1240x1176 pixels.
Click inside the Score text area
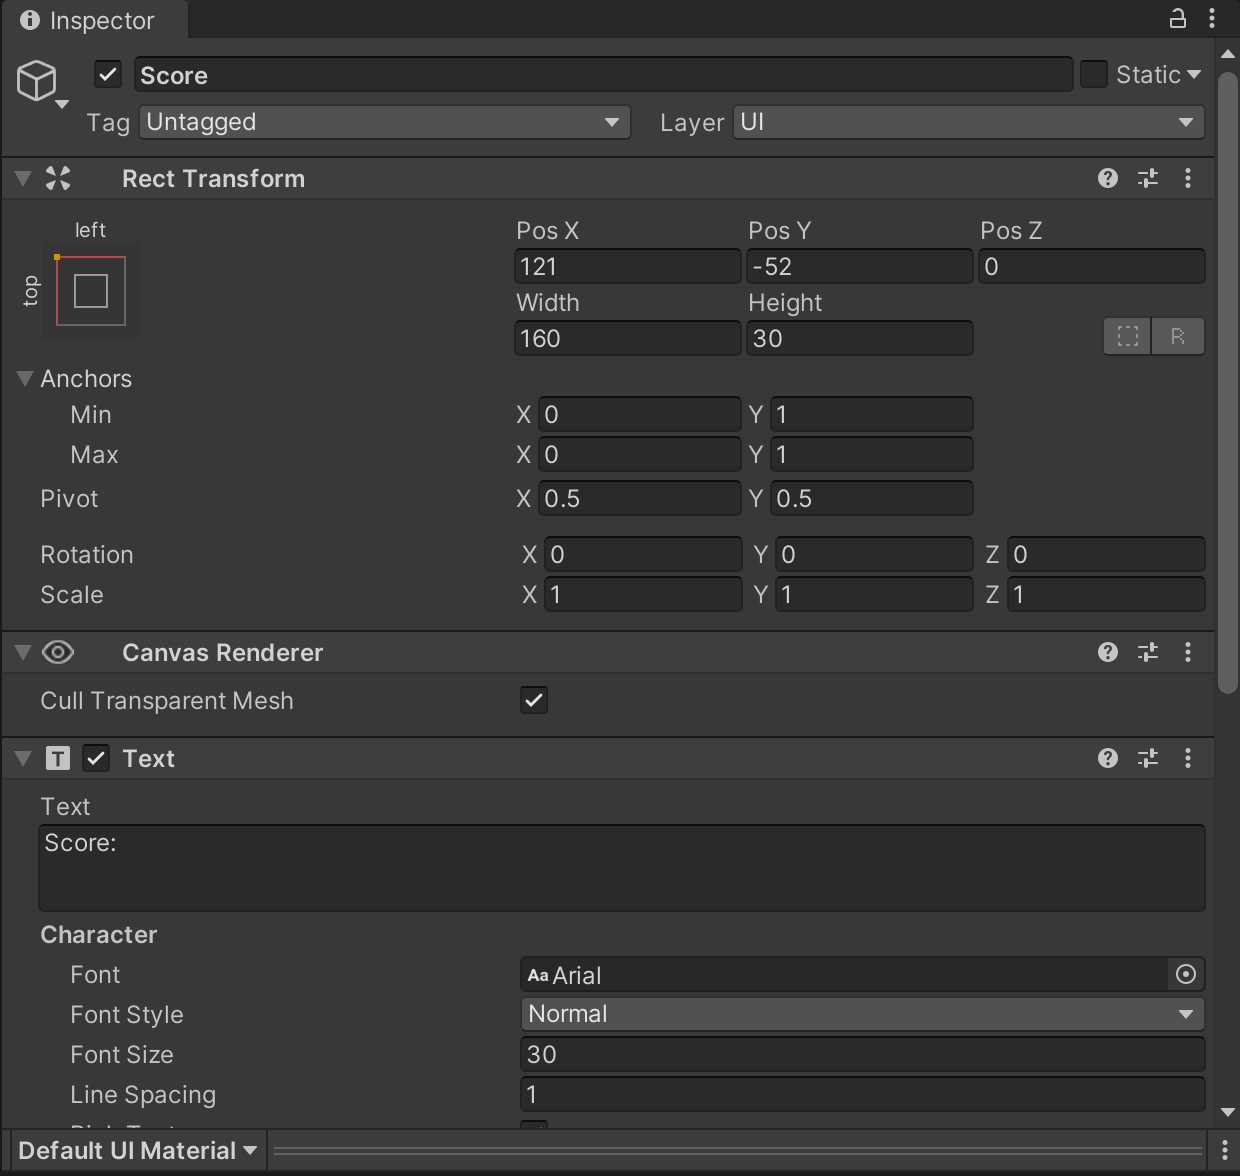pos(620,866)
